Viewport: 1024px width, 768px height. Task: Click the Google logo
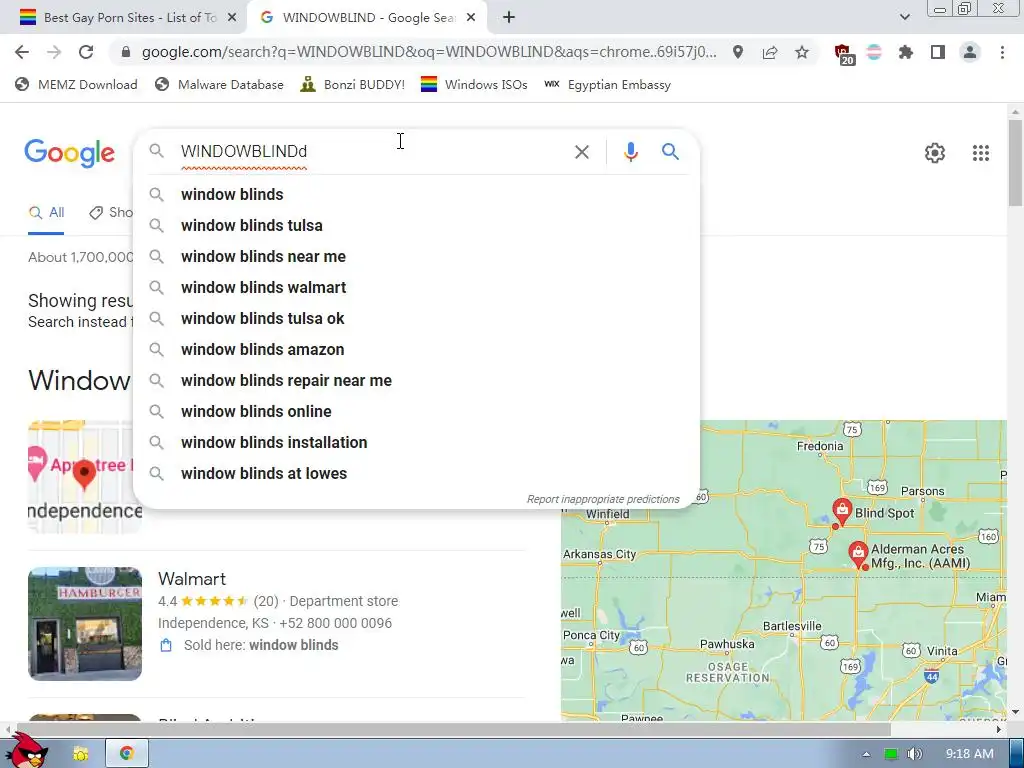(x=69, y=153)
